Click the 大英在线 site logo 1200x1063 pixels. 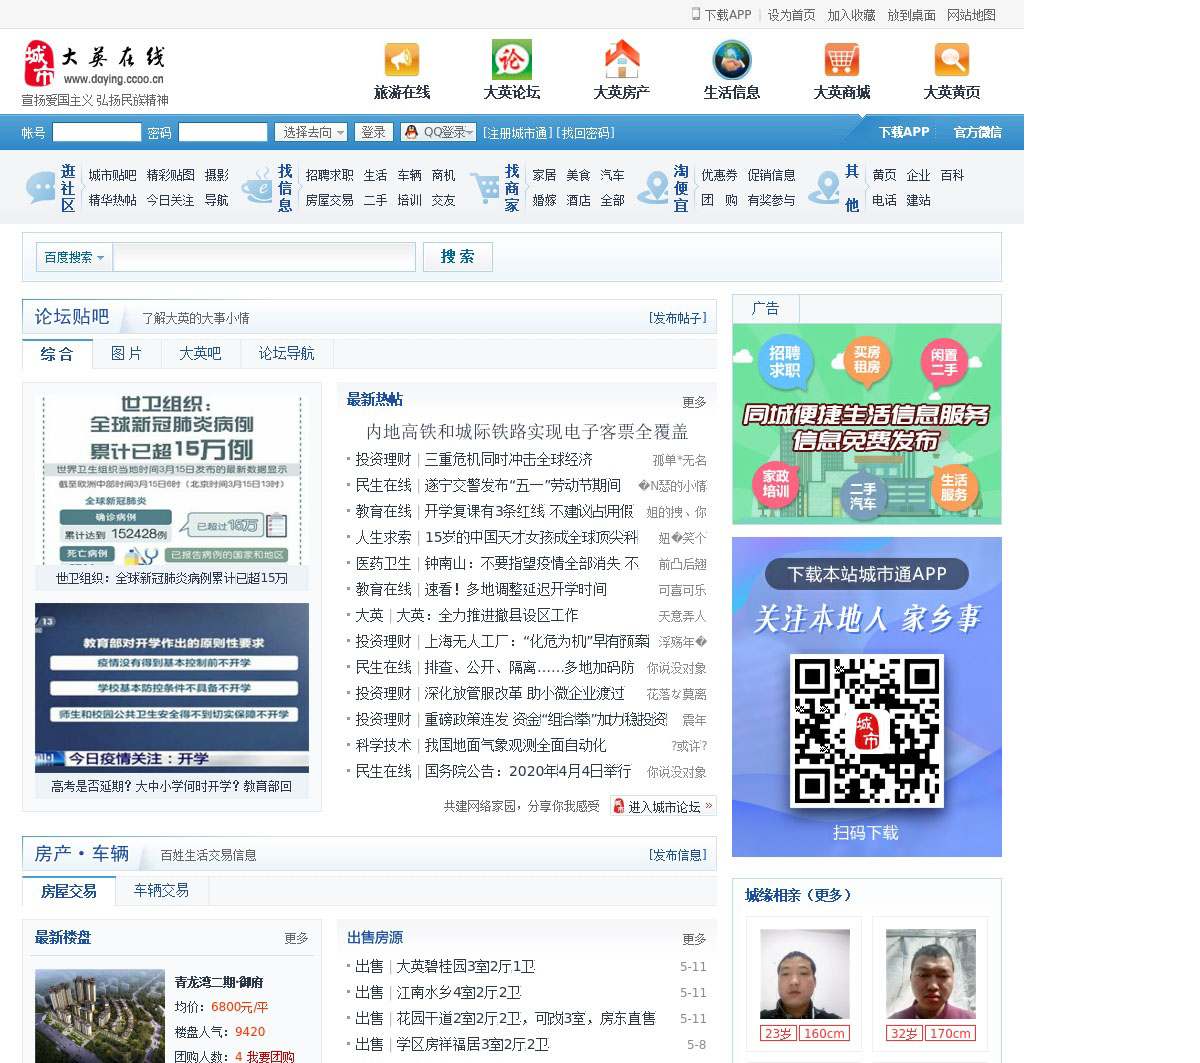pyautogui.click(x=94, y=64)
